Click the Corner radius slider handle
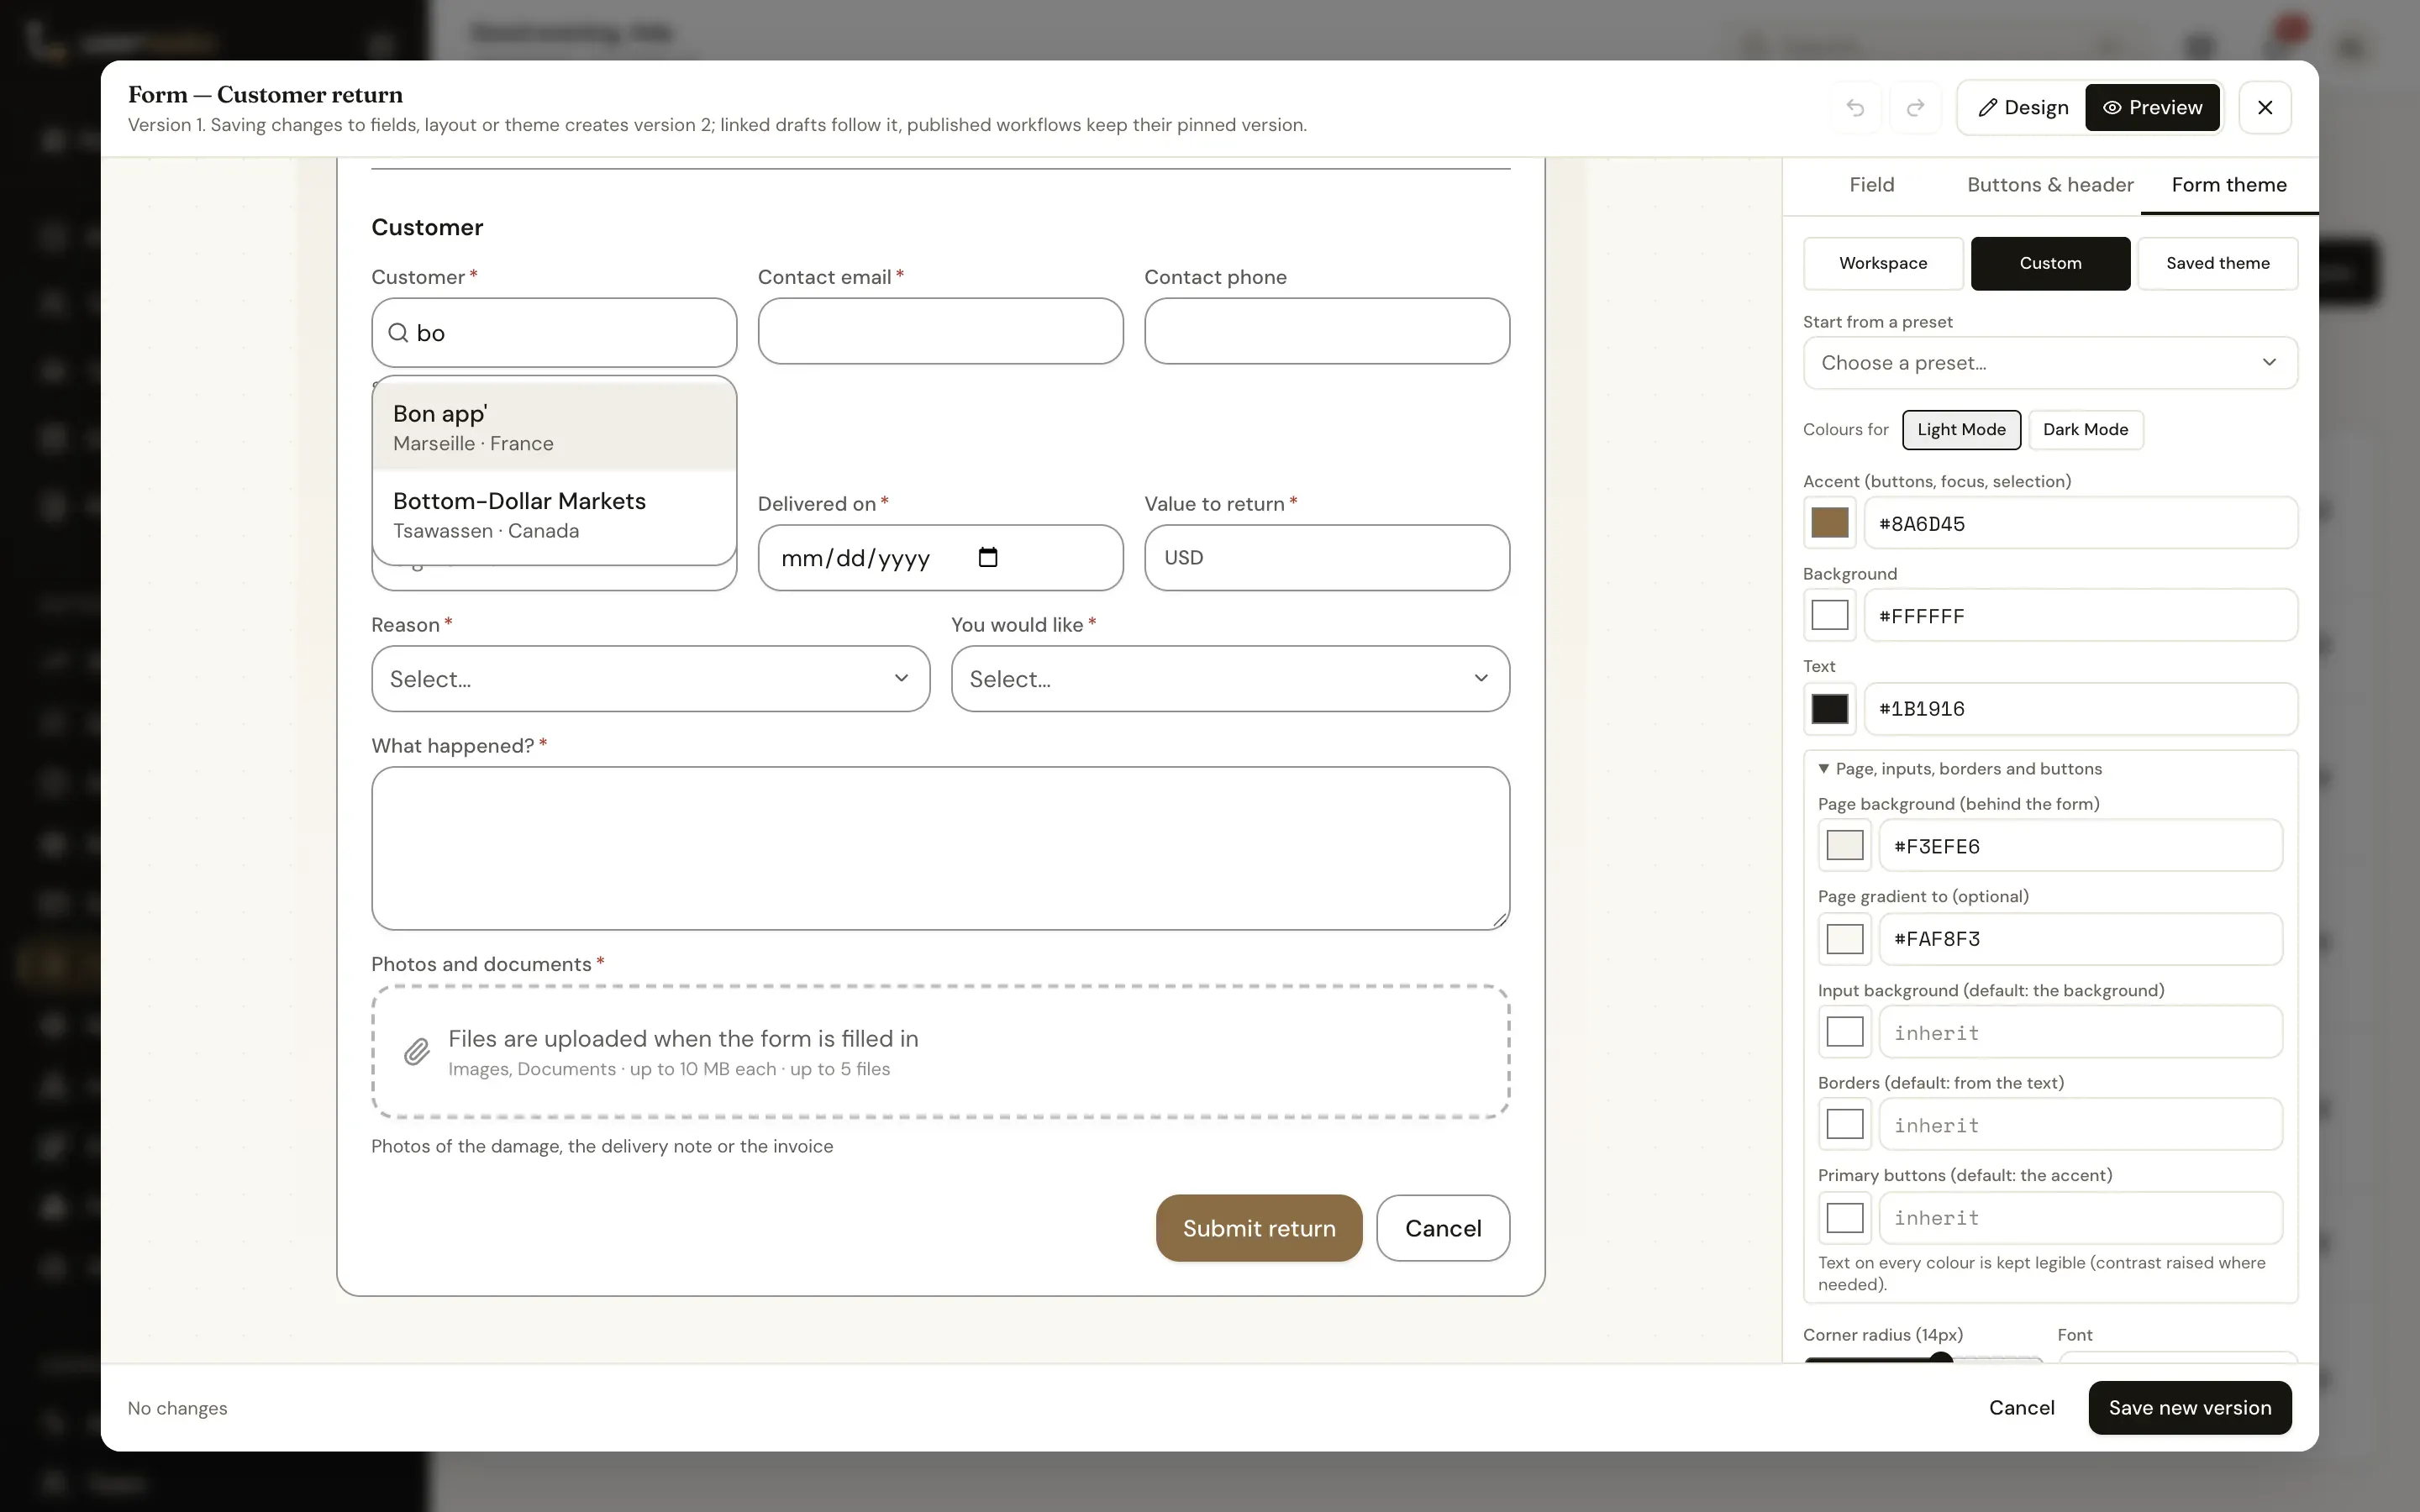The width and height of the screenshot is (2420, 1512). [x=1940, y=1358]
